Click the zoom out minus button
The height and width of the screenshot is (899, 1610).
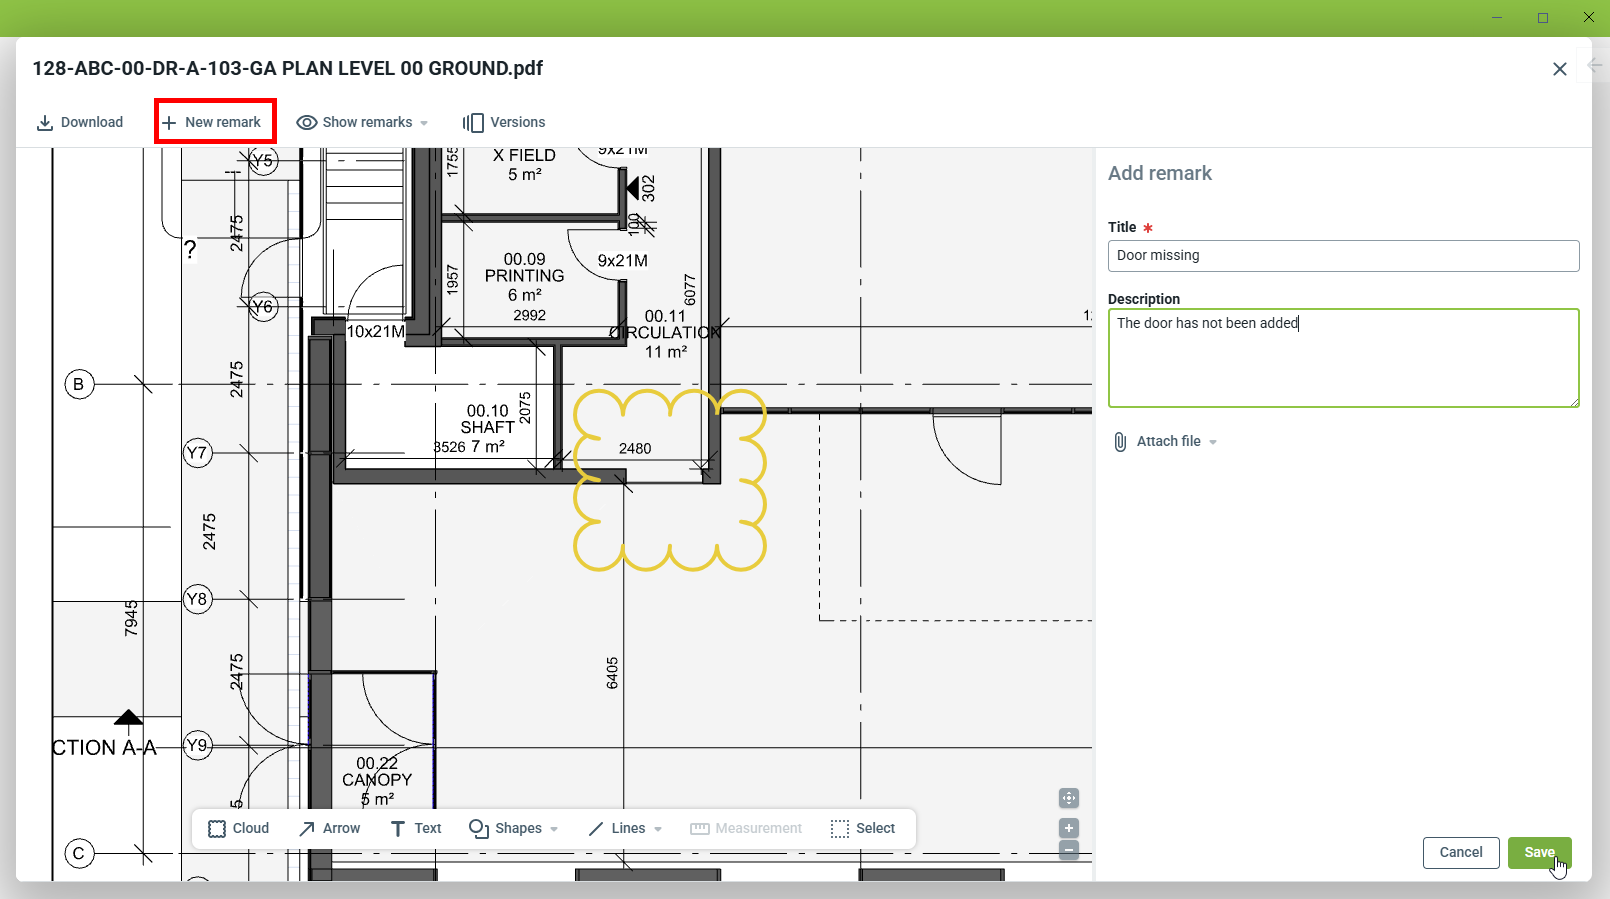pos(1069,850)
